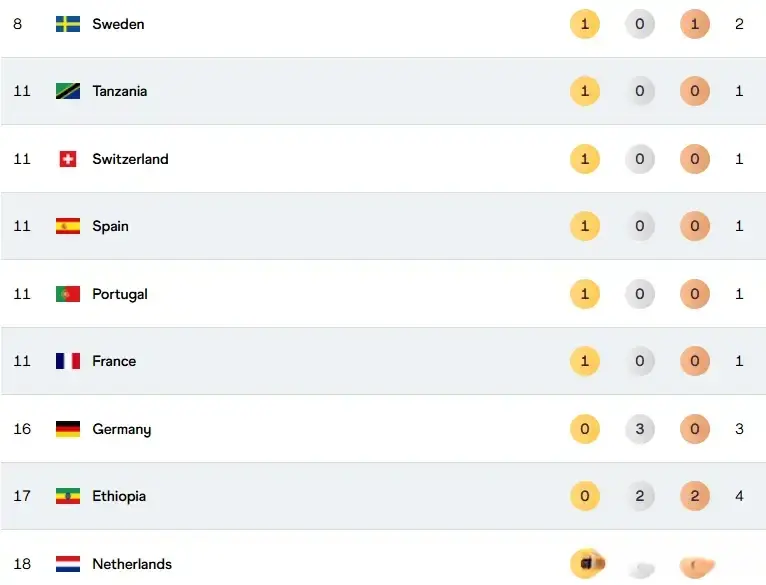Click Ethiopia's bronze medal count badge

coord(694,496)
